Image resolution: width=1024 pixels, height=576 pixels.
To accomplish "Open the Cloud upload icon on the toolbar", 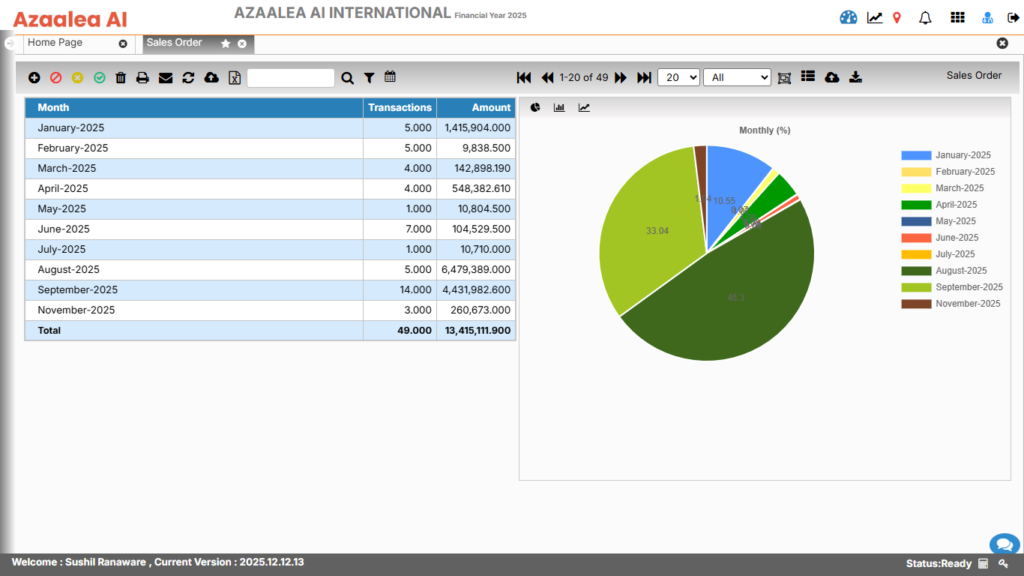I will (209, 77).
